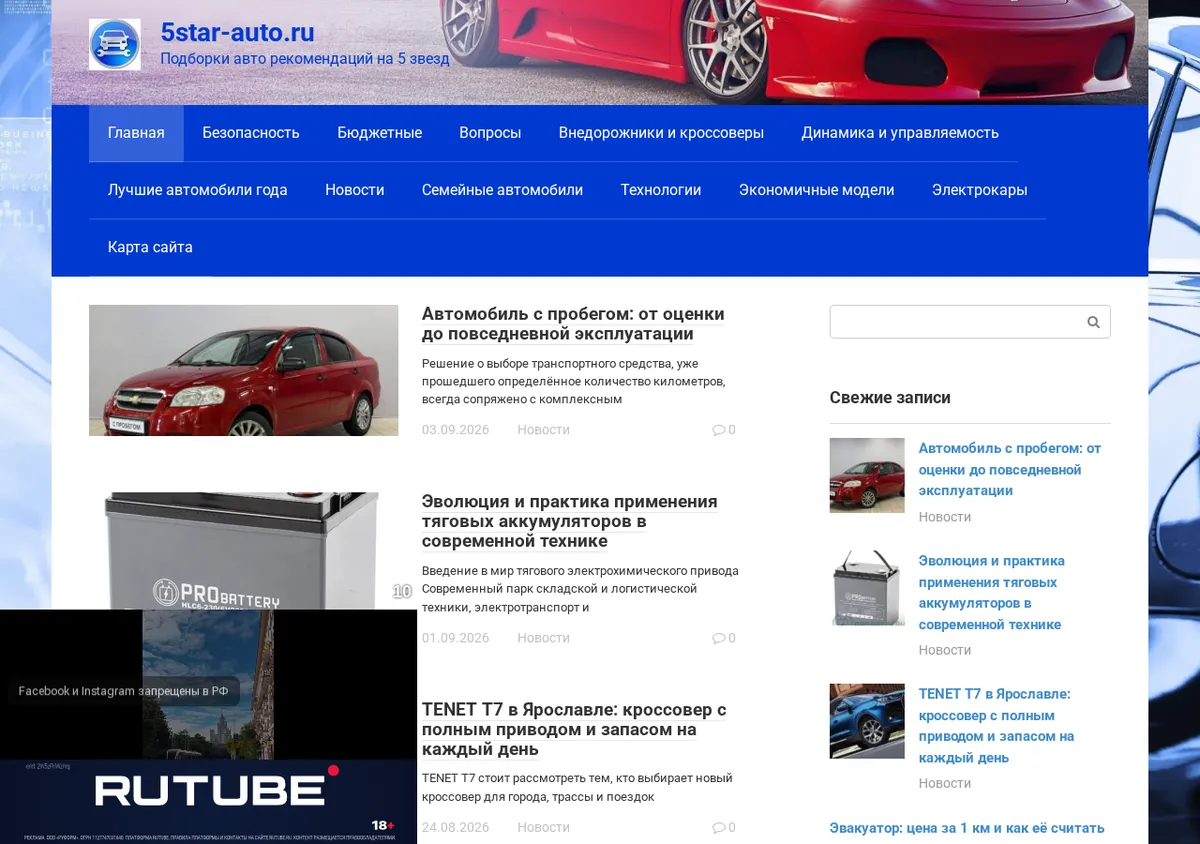This screenshot has height=844, width=1200.
Task: Click into the sidebar search field
Action: click(x=957, y=322)
